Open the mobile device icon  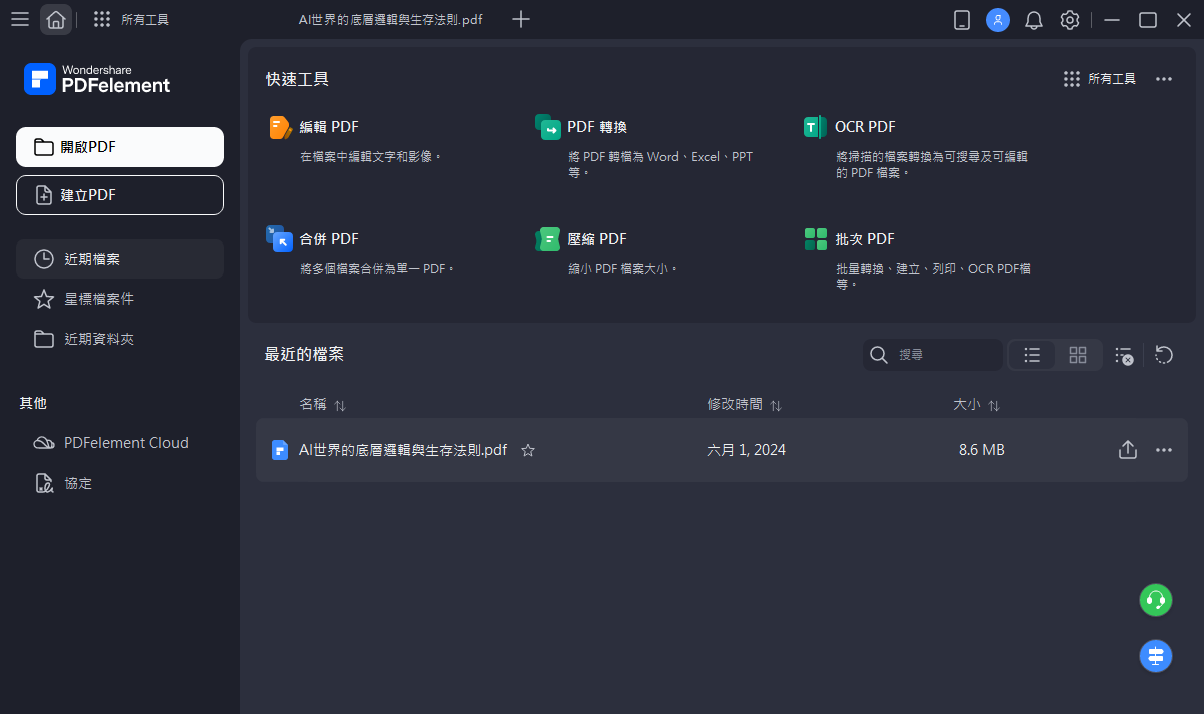pyautogui.click(x=962, y=20)
